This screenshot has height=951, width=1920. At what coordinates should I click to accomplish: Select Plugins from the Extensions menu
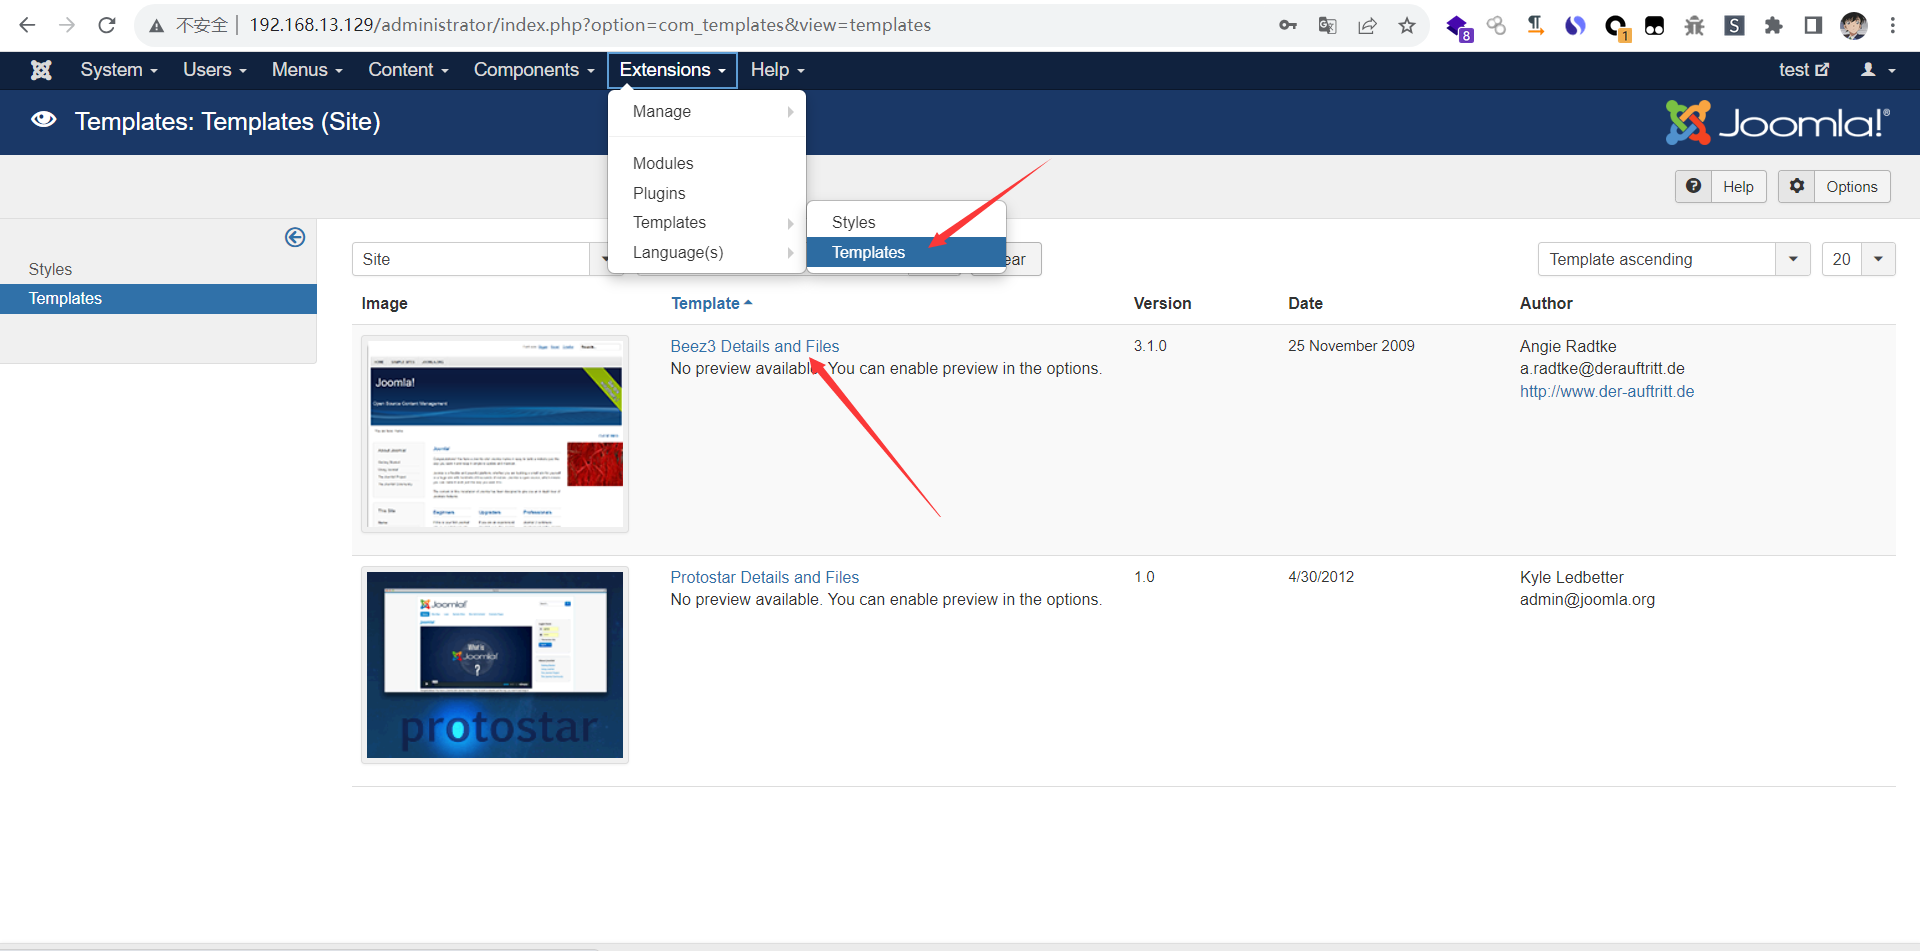tap(659, 193)
